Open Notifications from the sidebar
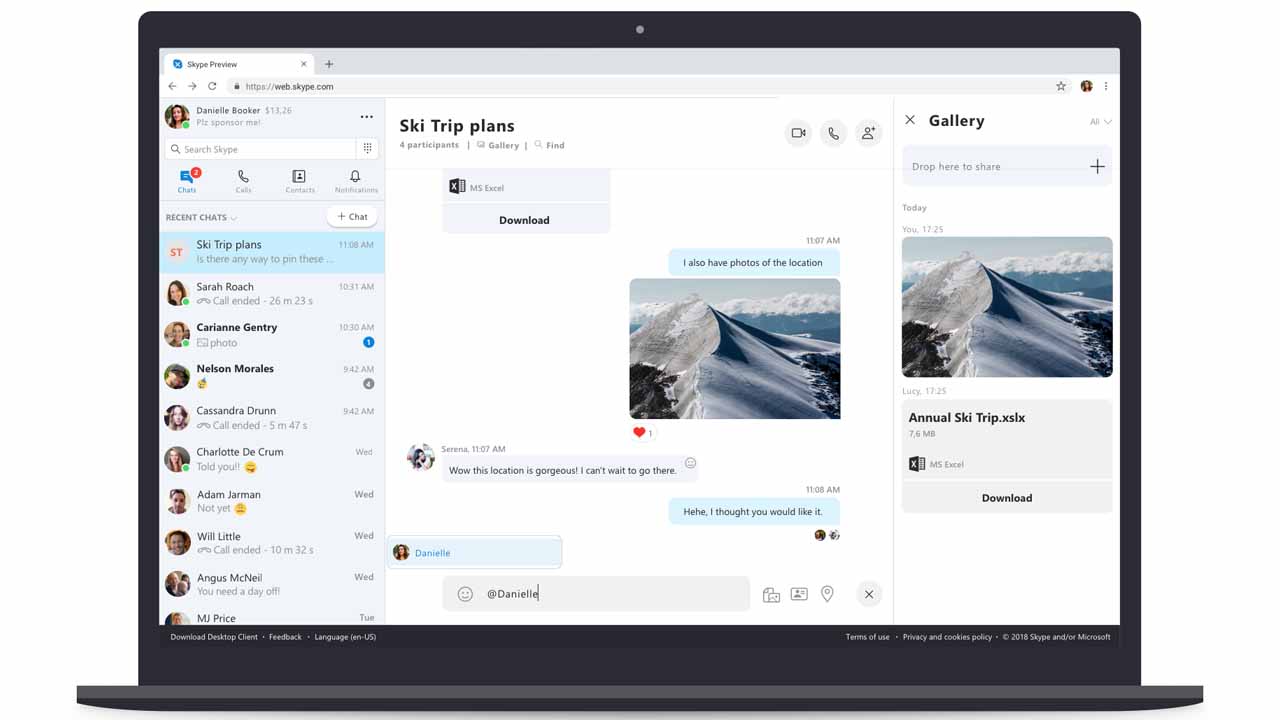The height and width of the screenshot is (720, 1280). click(355, 180)
